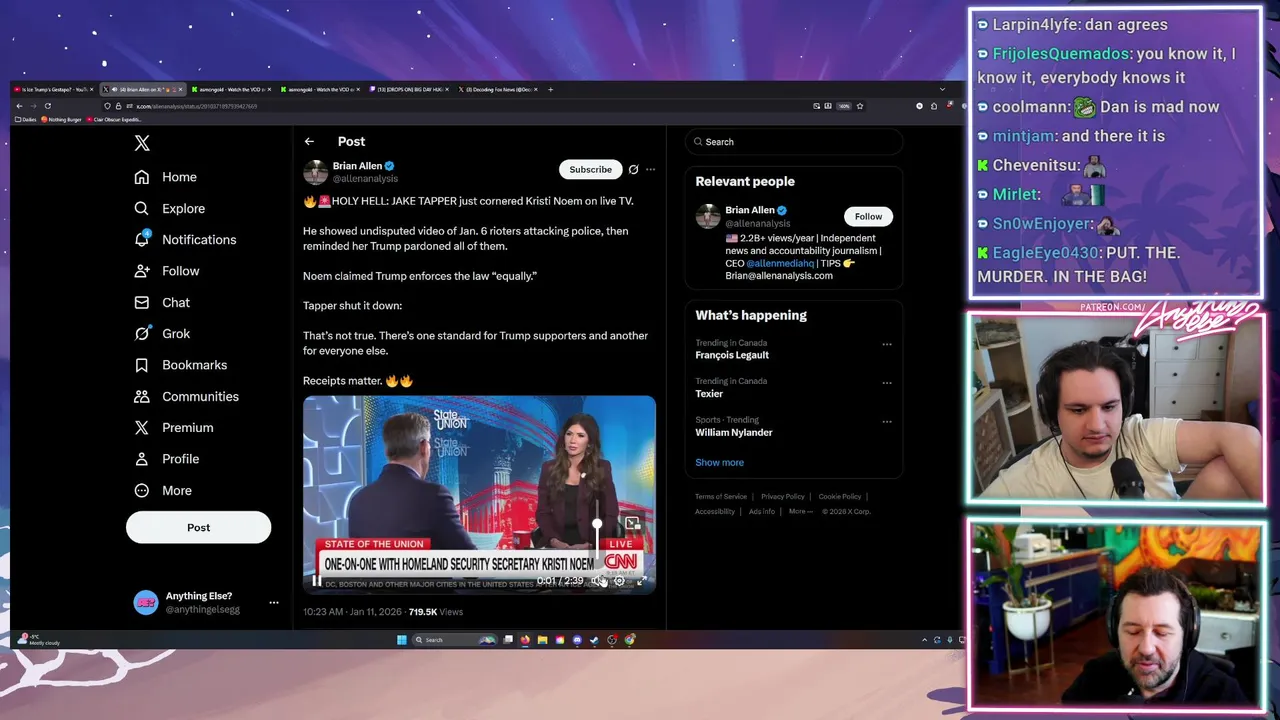Open Chat from the sidebar

click(162, 302)
